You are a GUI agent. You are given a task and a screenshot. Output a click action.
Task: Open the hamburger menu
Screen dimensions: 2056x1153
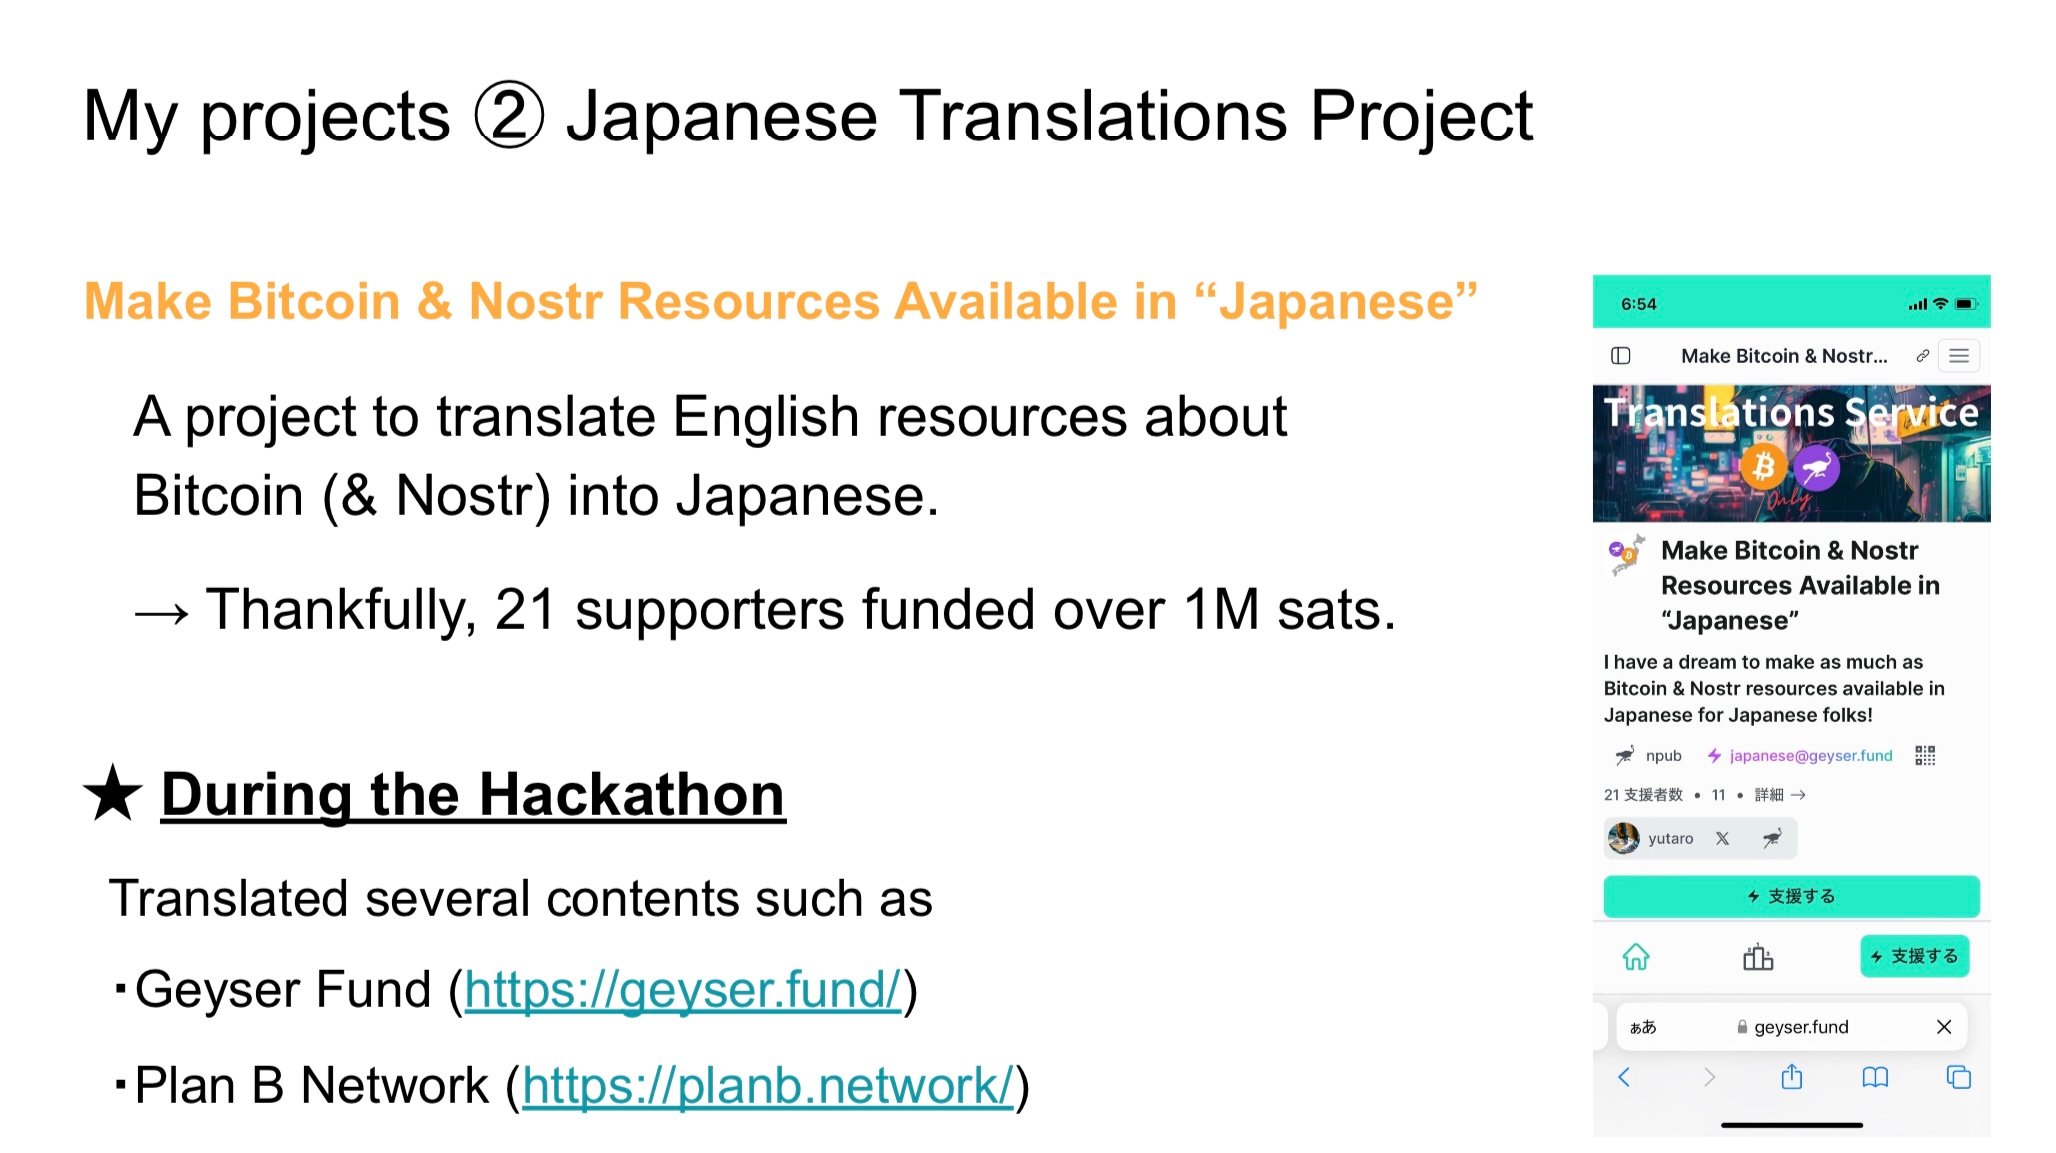click(1959, 356)
